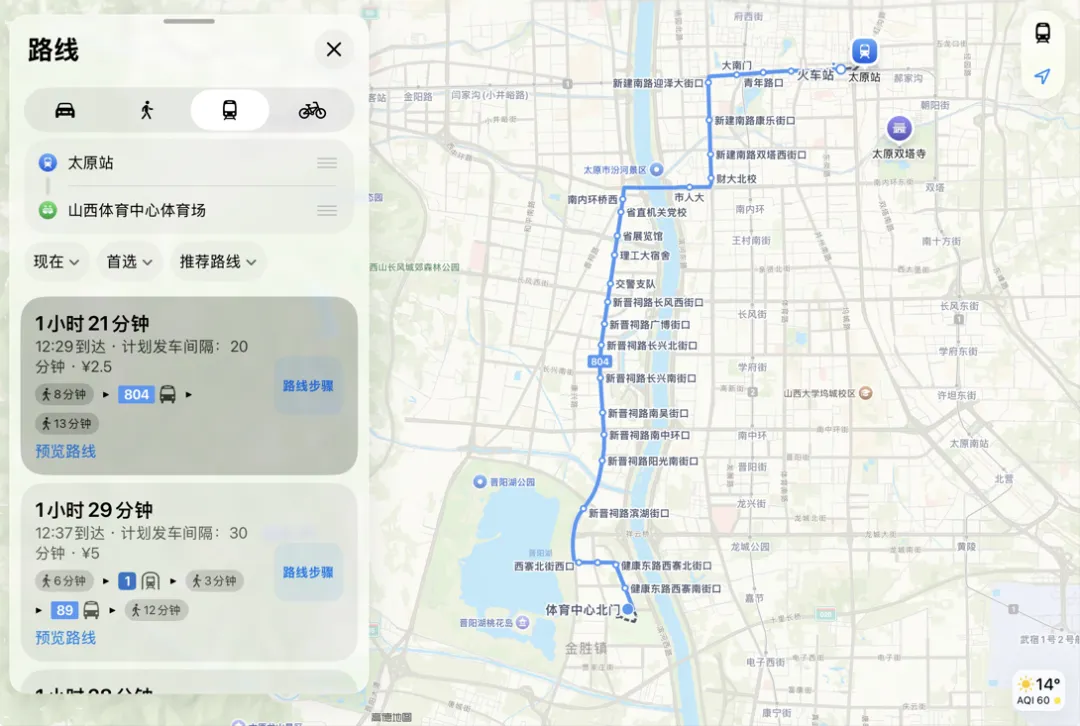This screenshot has width=1080, height=726.
Task: Expand the 推荐路线 sorting dropdown
Action: tap(218, 262)
